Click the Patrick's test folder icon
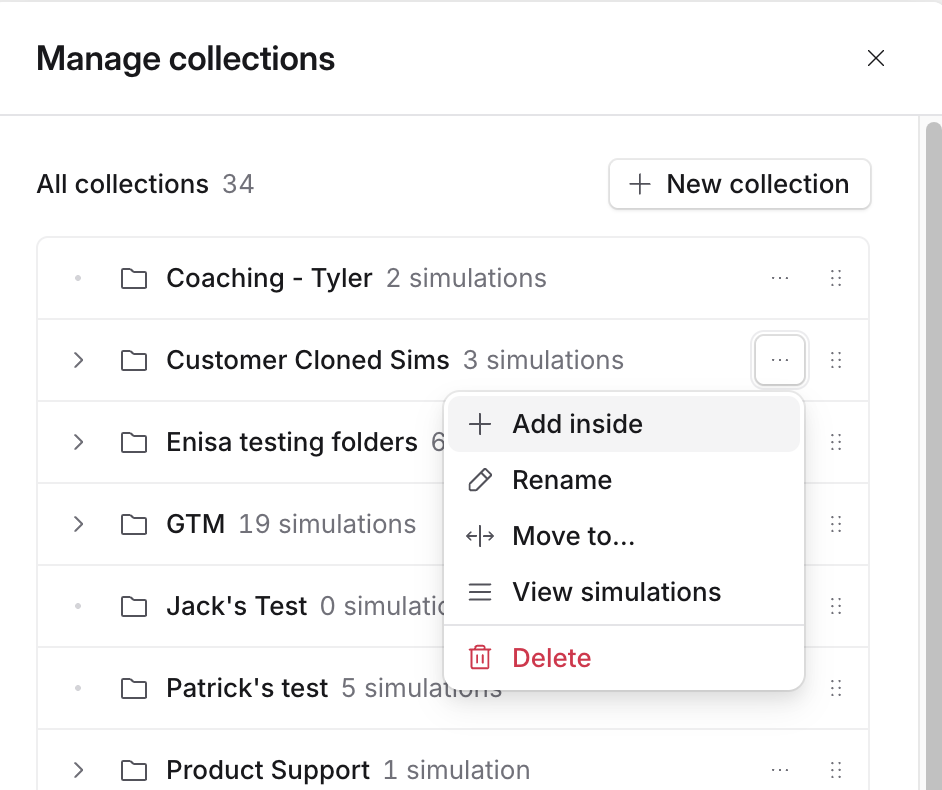The height and width of the screenshot is (790, 942). (134, 688)
